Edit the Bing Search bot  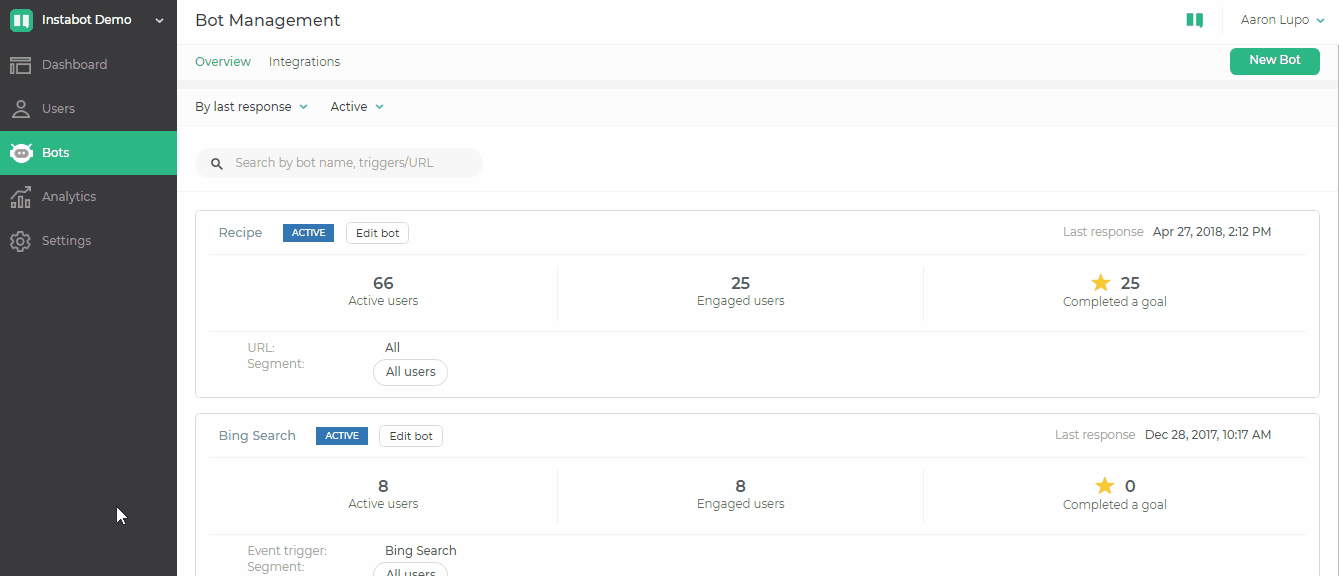pyautogui.click(x=411, y=436)
